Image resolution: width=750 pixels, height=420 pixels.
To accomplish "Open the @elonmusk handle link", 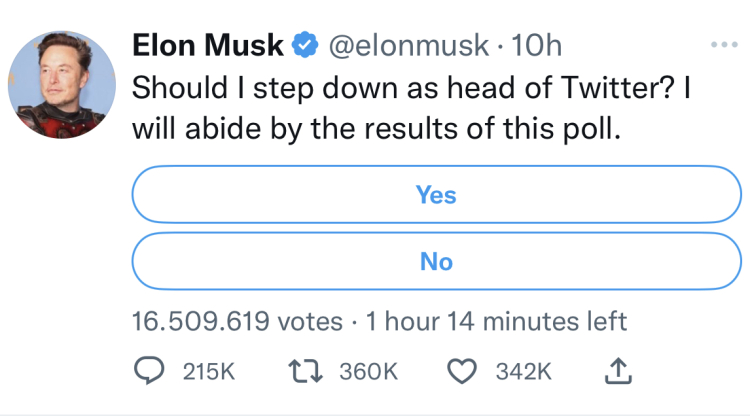I will 406,46.
